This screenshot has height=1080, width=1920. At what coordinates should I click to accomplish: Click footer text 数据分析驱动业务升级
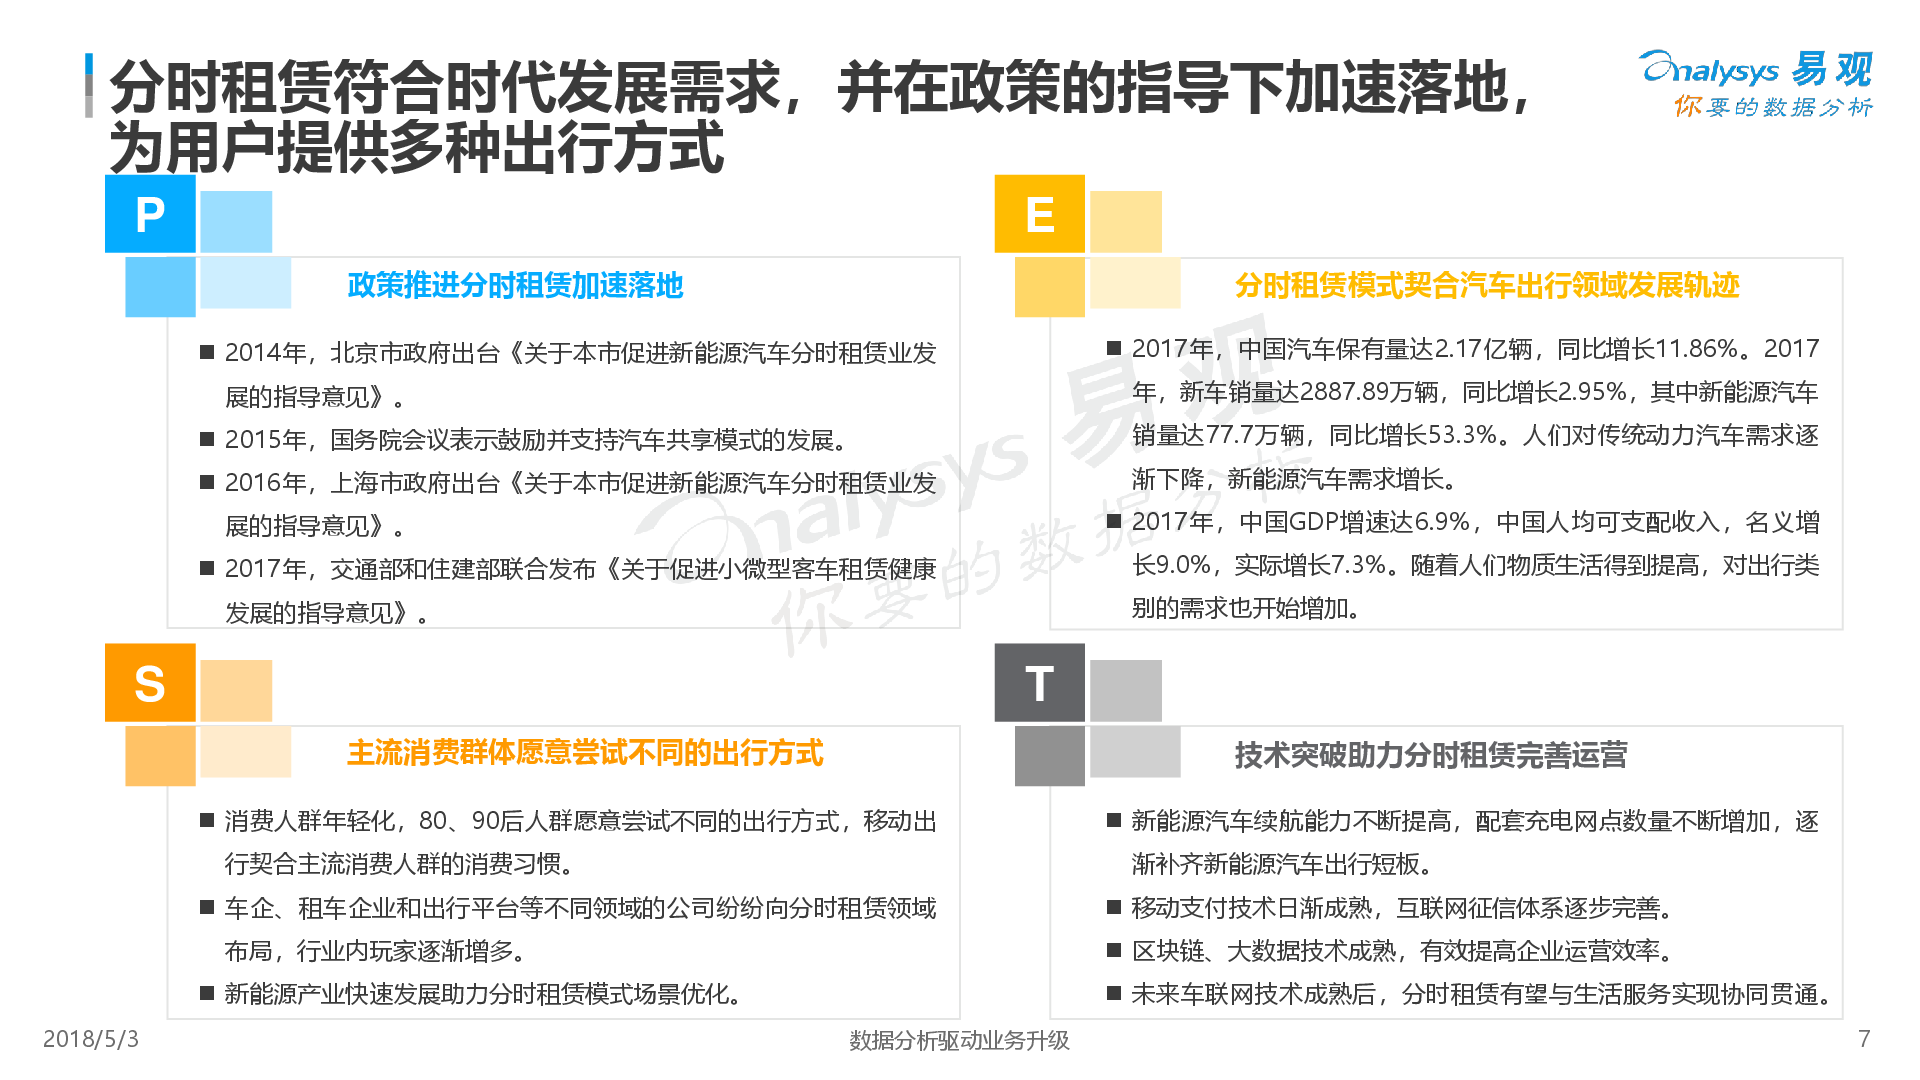(959, 1040)
